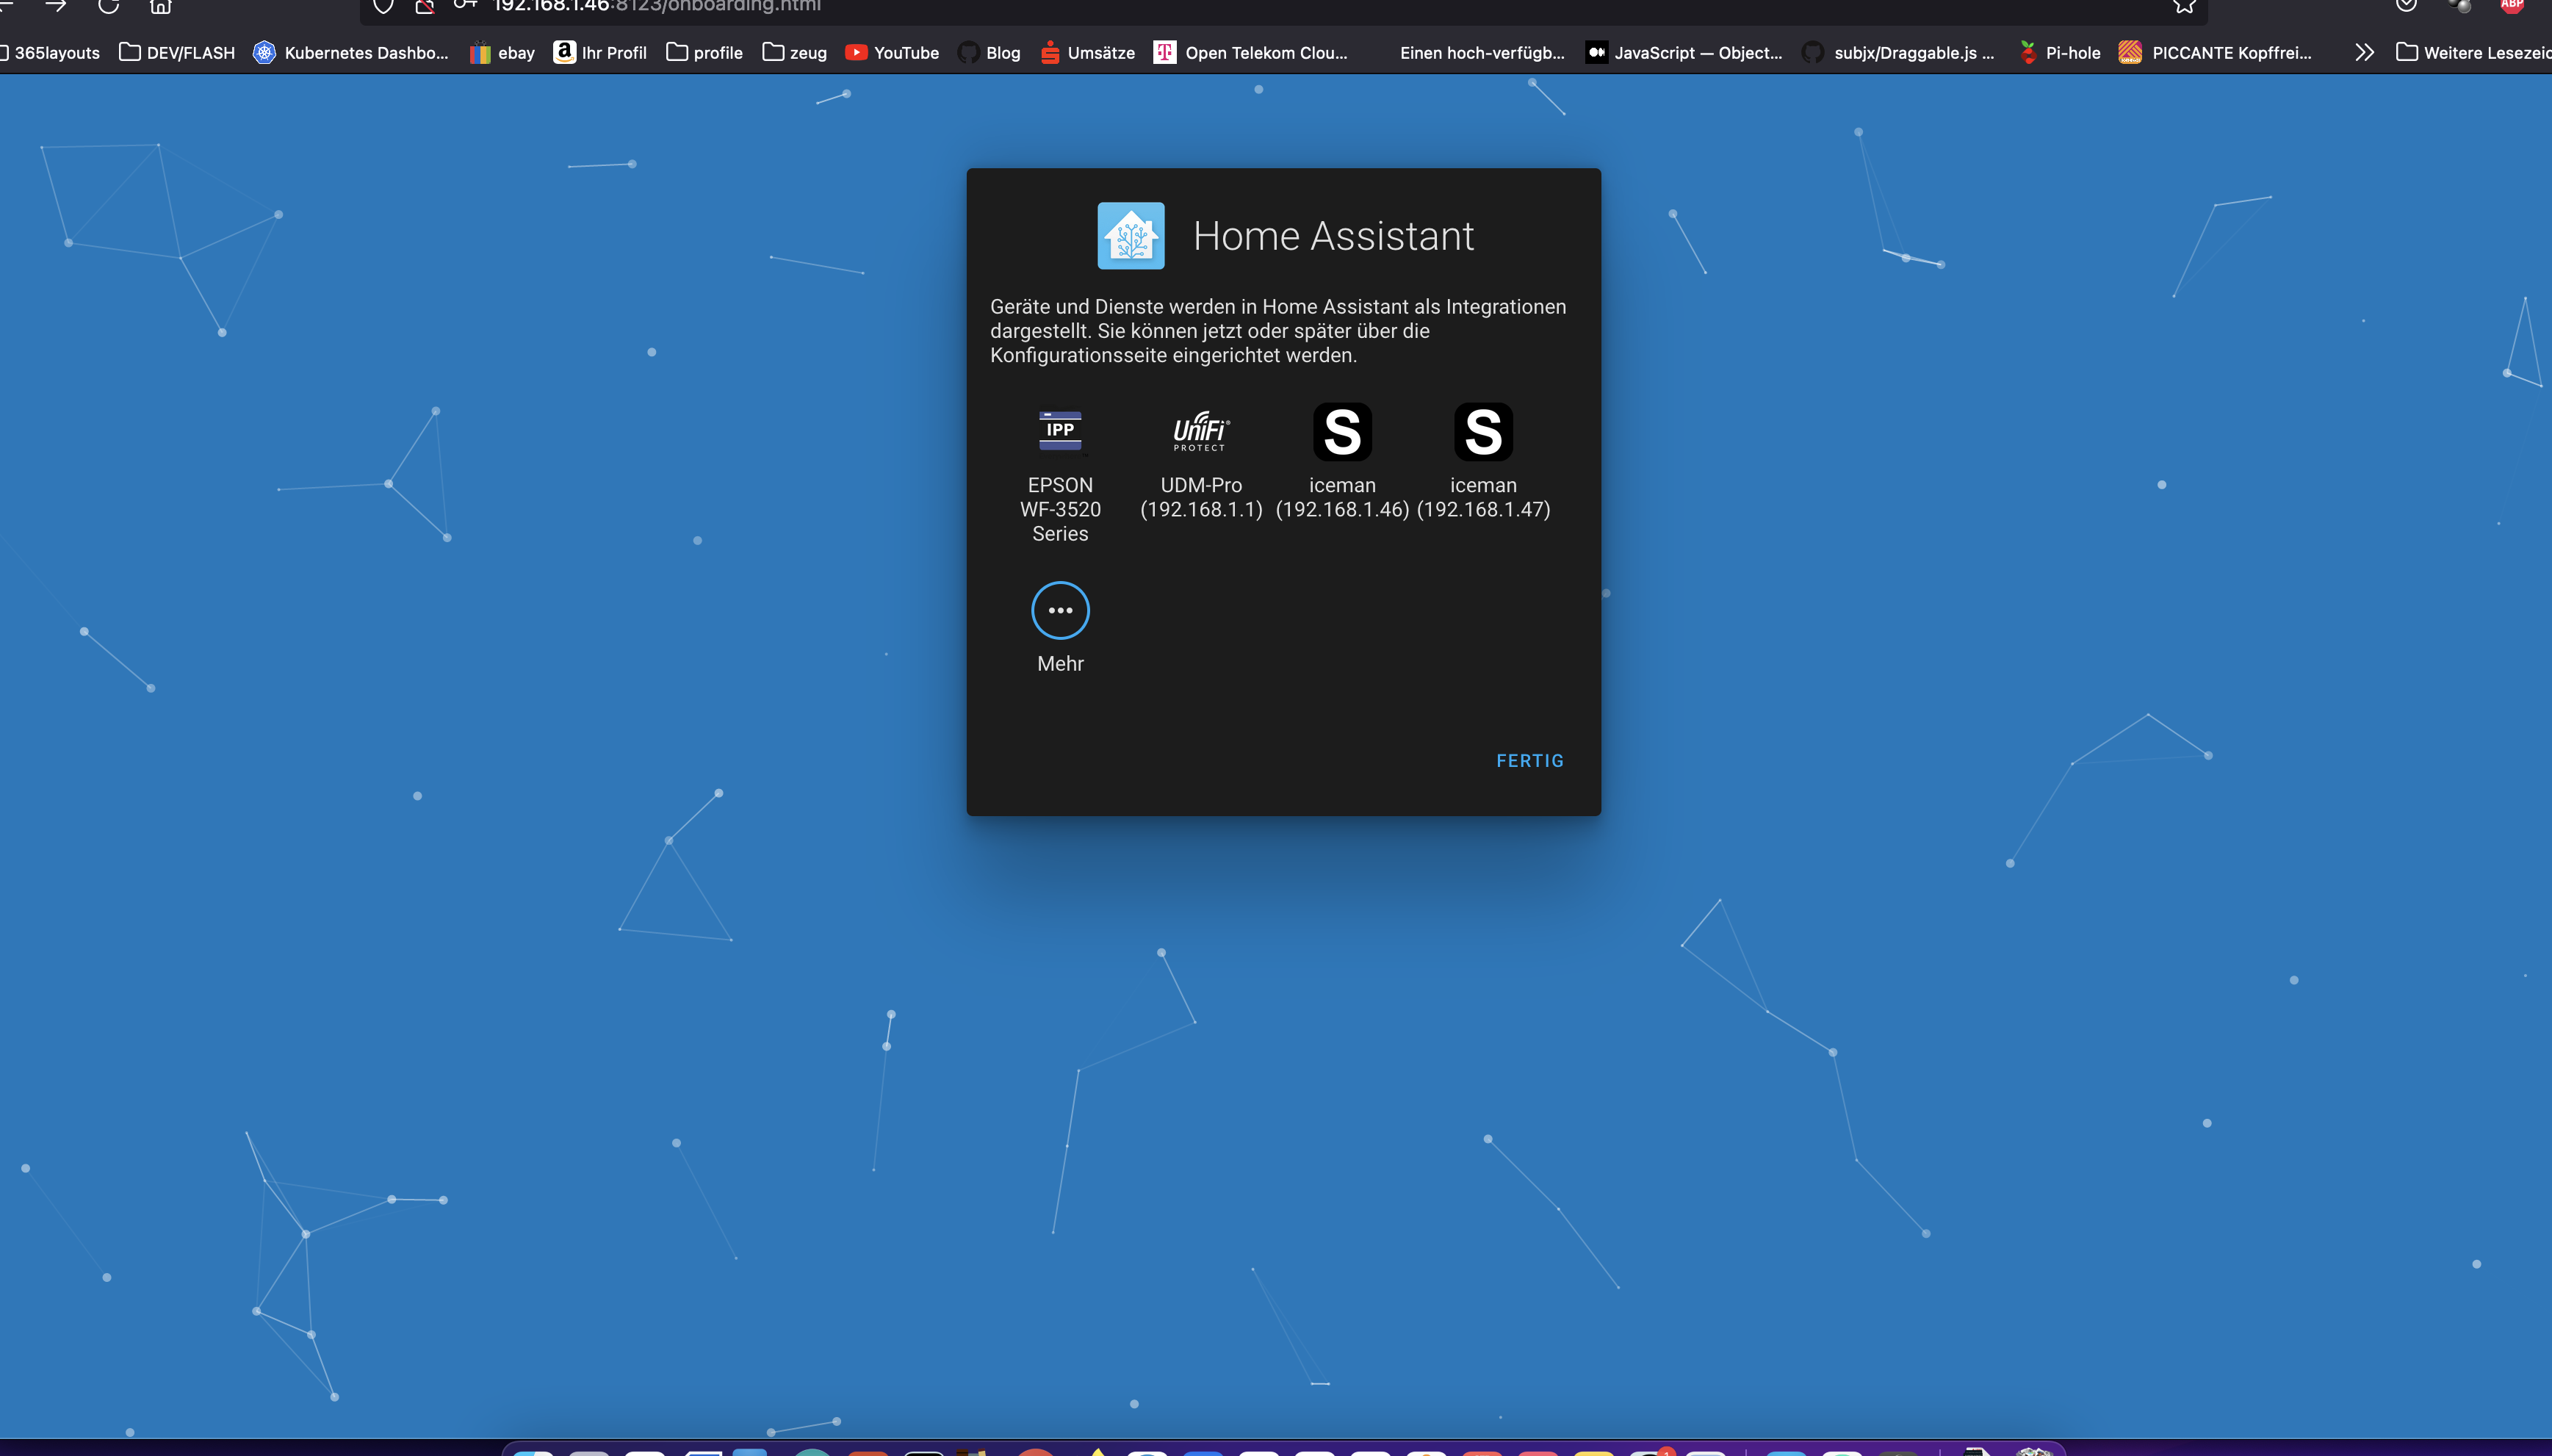
Task: Open the ebay bookmark
Action: [x=503, y=53]
